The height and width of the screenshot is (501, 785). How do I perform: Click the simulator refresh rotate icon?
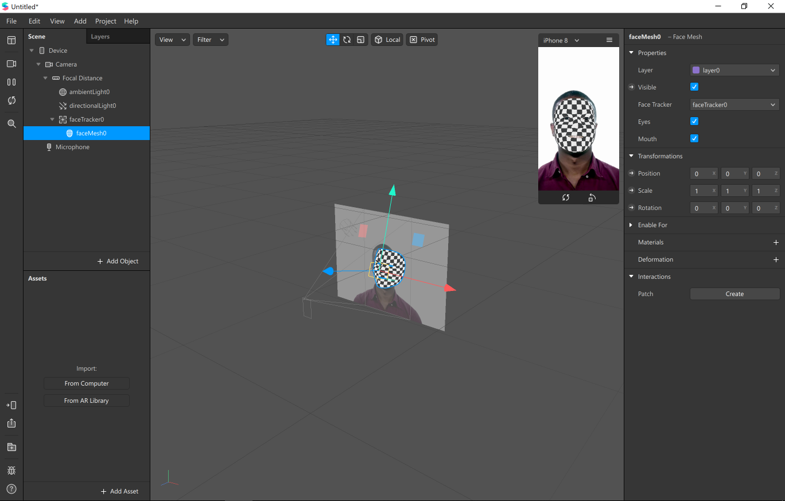[x=565, y=198]
